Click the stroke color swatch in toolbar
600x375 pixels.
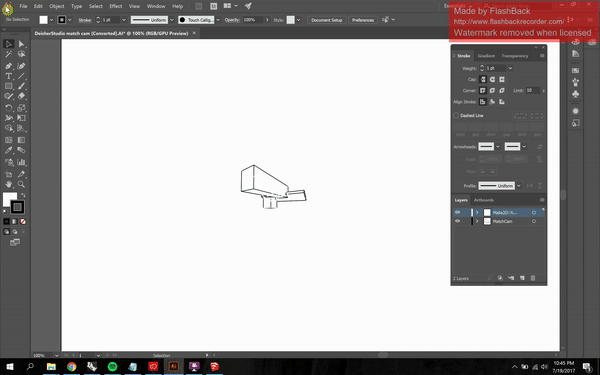click(x=17, y=207)
